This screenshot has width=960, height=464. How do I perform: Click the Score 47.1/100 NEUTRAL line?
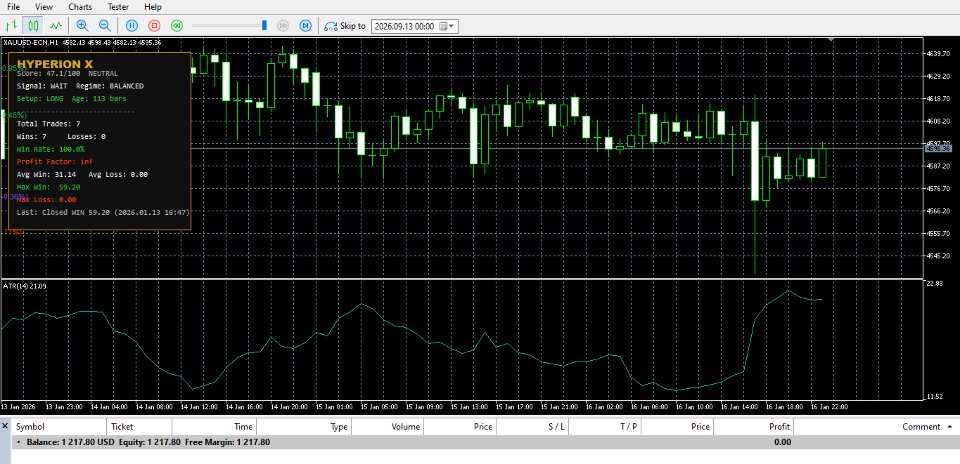coord(67,73)
